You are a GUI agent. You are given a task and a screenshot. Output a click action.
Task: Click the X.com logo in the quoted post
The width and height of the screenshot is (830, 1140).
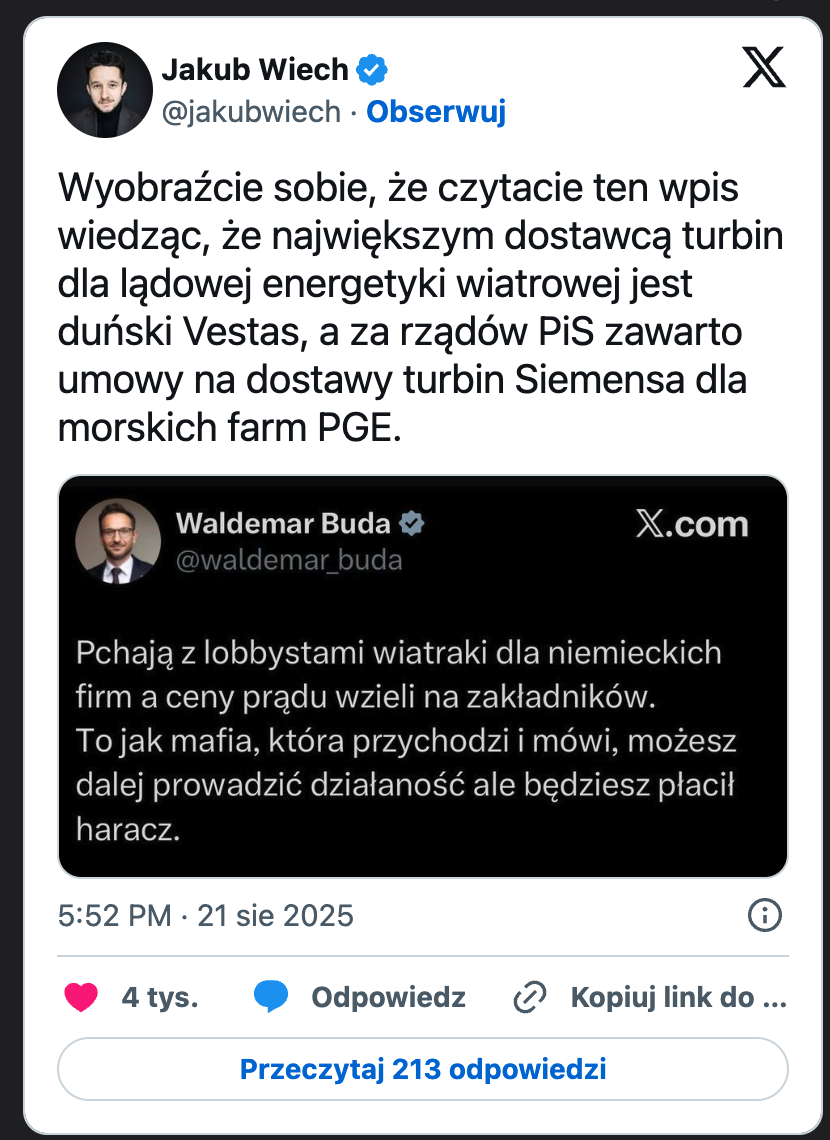(692, 525)
